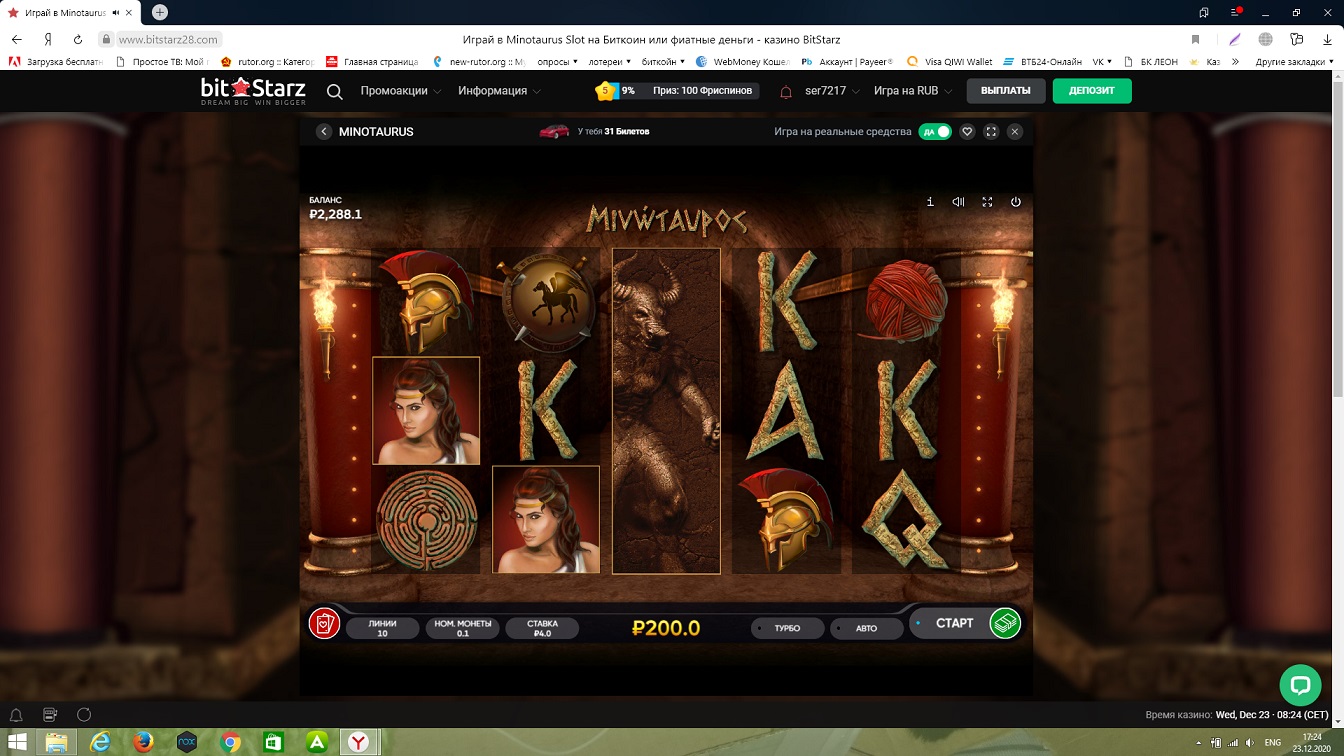Image resolution: width=1344 pixels, height=756 pixels.
Task: Toggle real money play switch
Action: (935, 131)
